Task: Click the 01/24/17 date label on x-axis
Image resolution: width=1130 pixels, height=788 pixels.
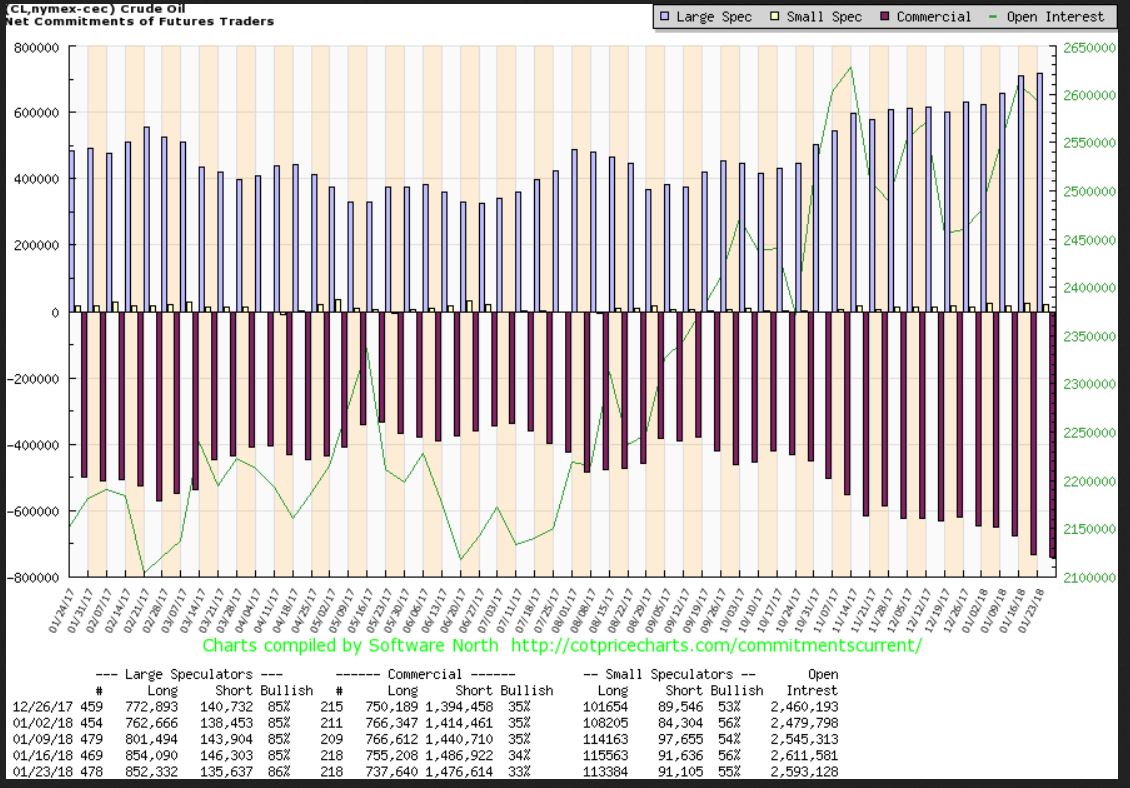Action: click(60, 612)
